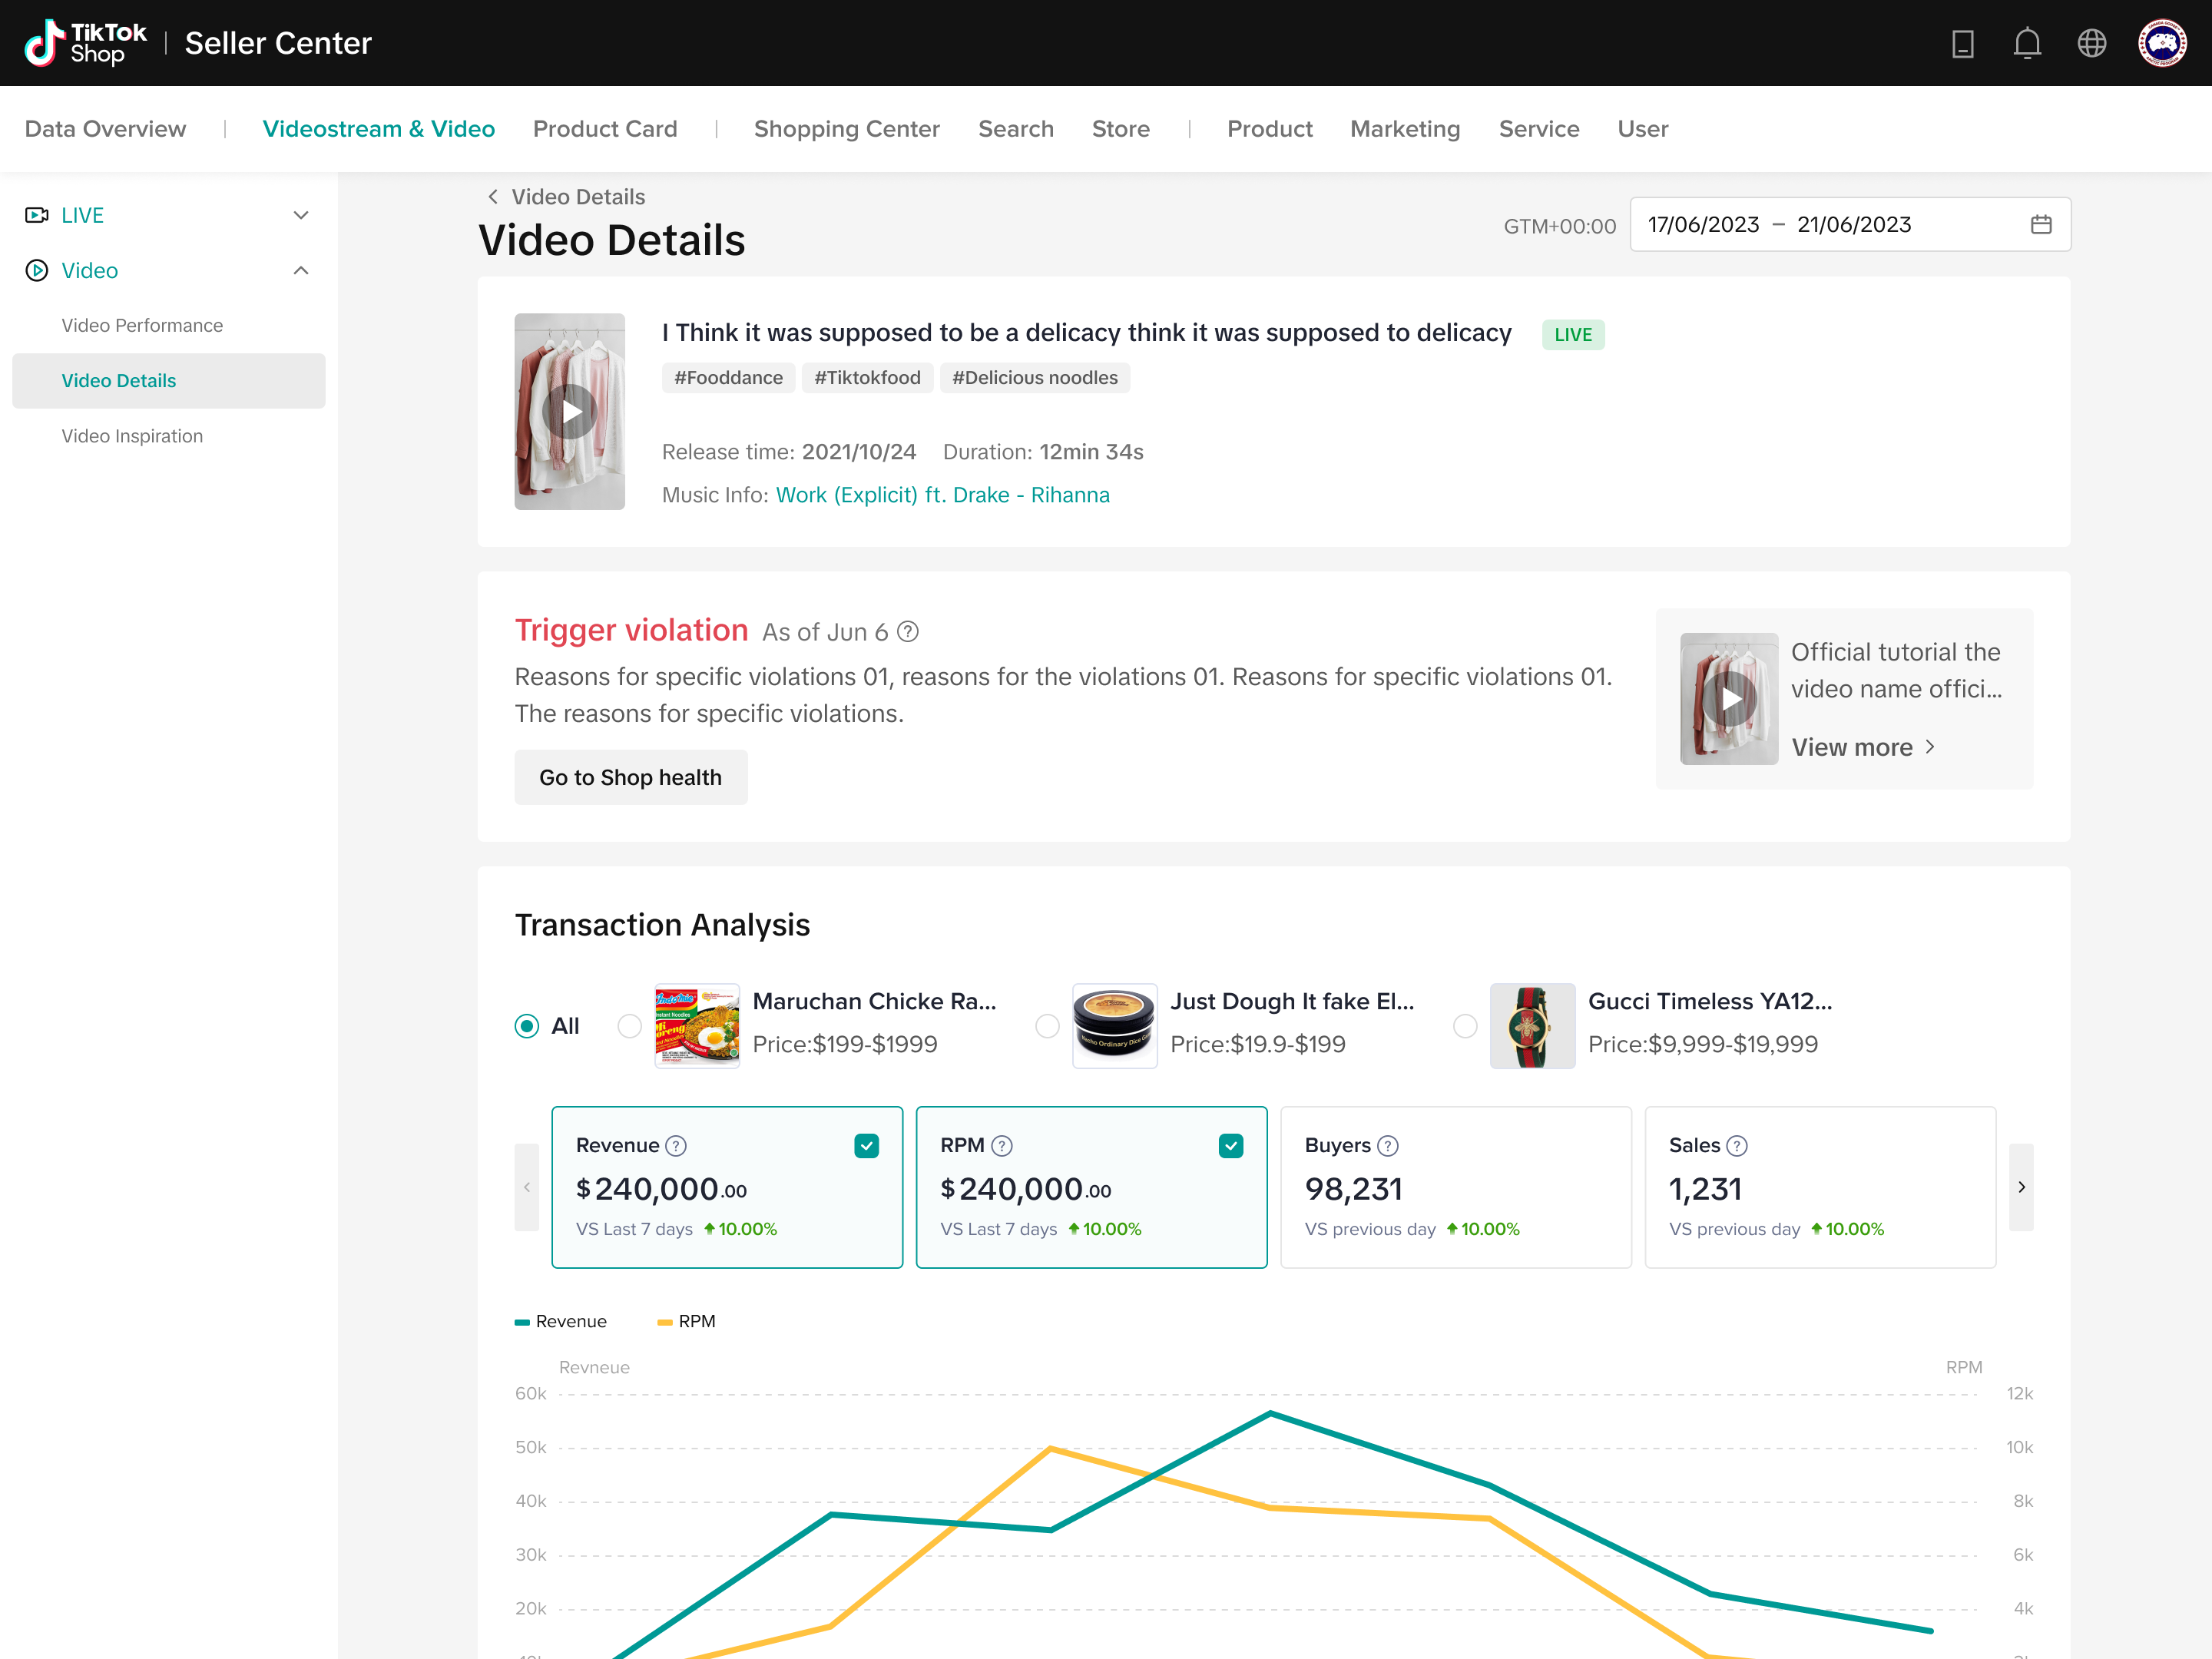Play the main video thumbnail
Screen dimensions: 2212x1659
tap(570, 412)
